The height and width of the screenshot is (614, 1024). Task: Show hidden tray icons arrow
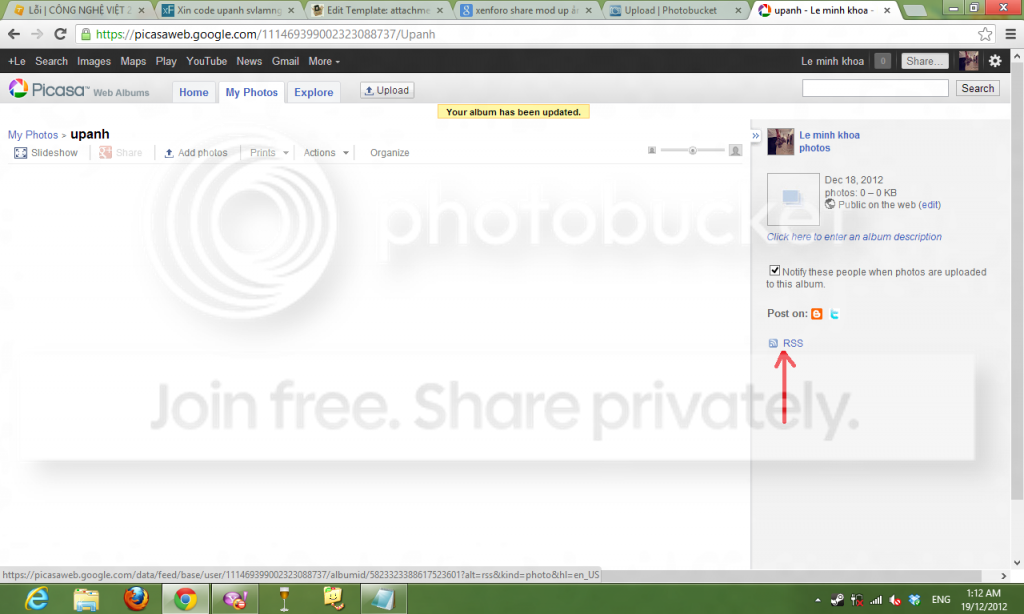pos(818,600)
